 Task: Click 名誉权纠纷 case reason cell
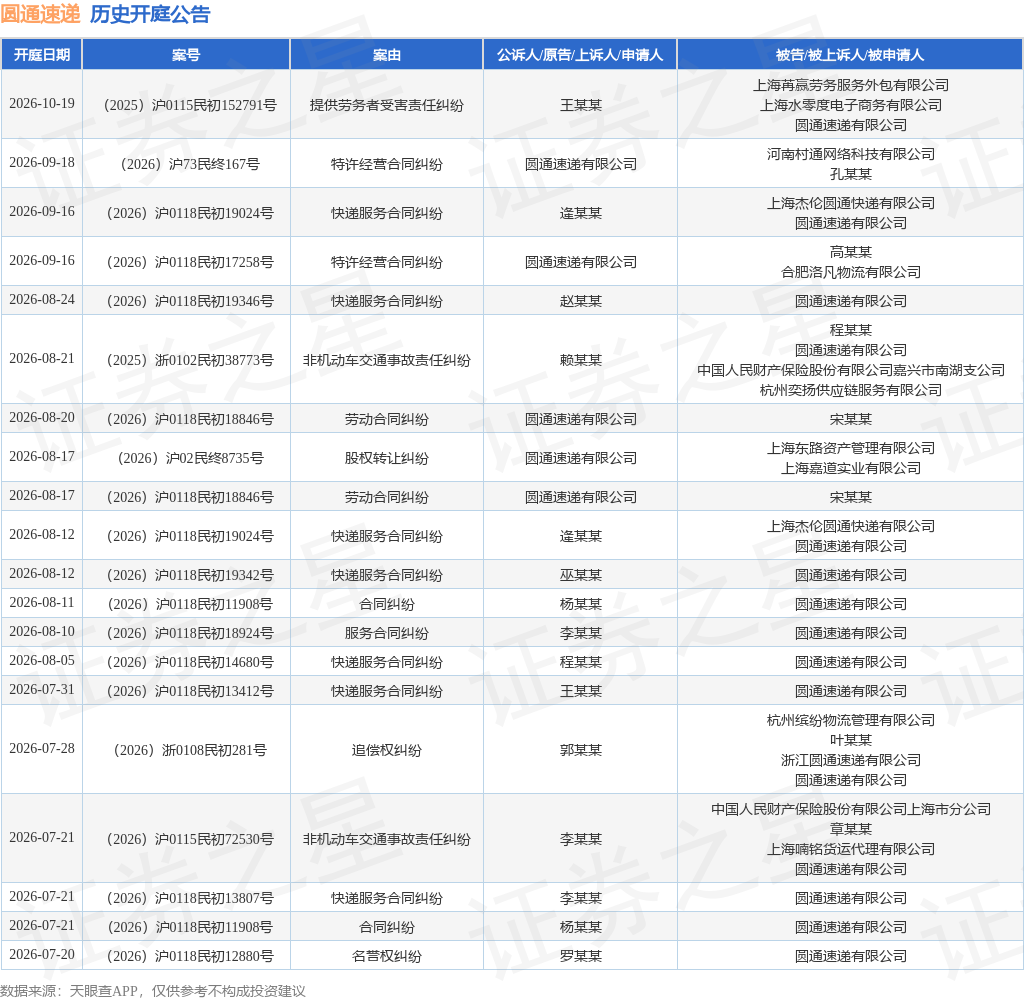(387, 956)
